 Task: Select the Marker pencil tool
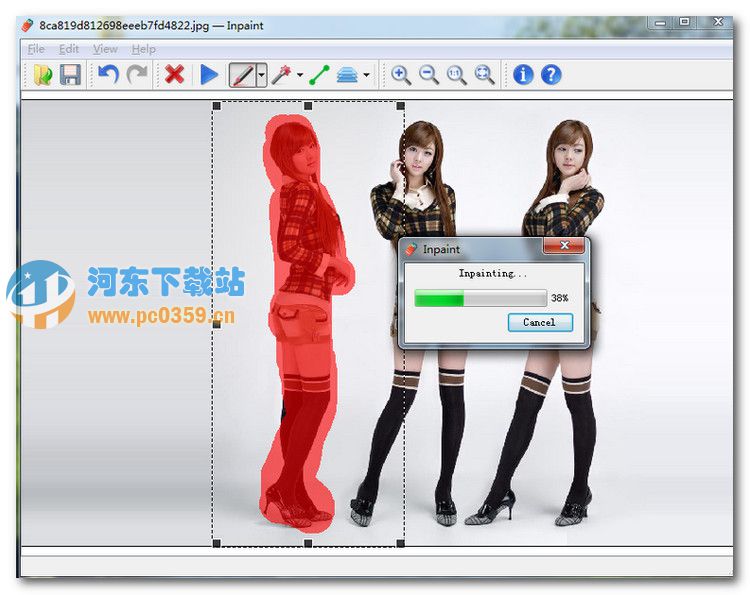243,75
